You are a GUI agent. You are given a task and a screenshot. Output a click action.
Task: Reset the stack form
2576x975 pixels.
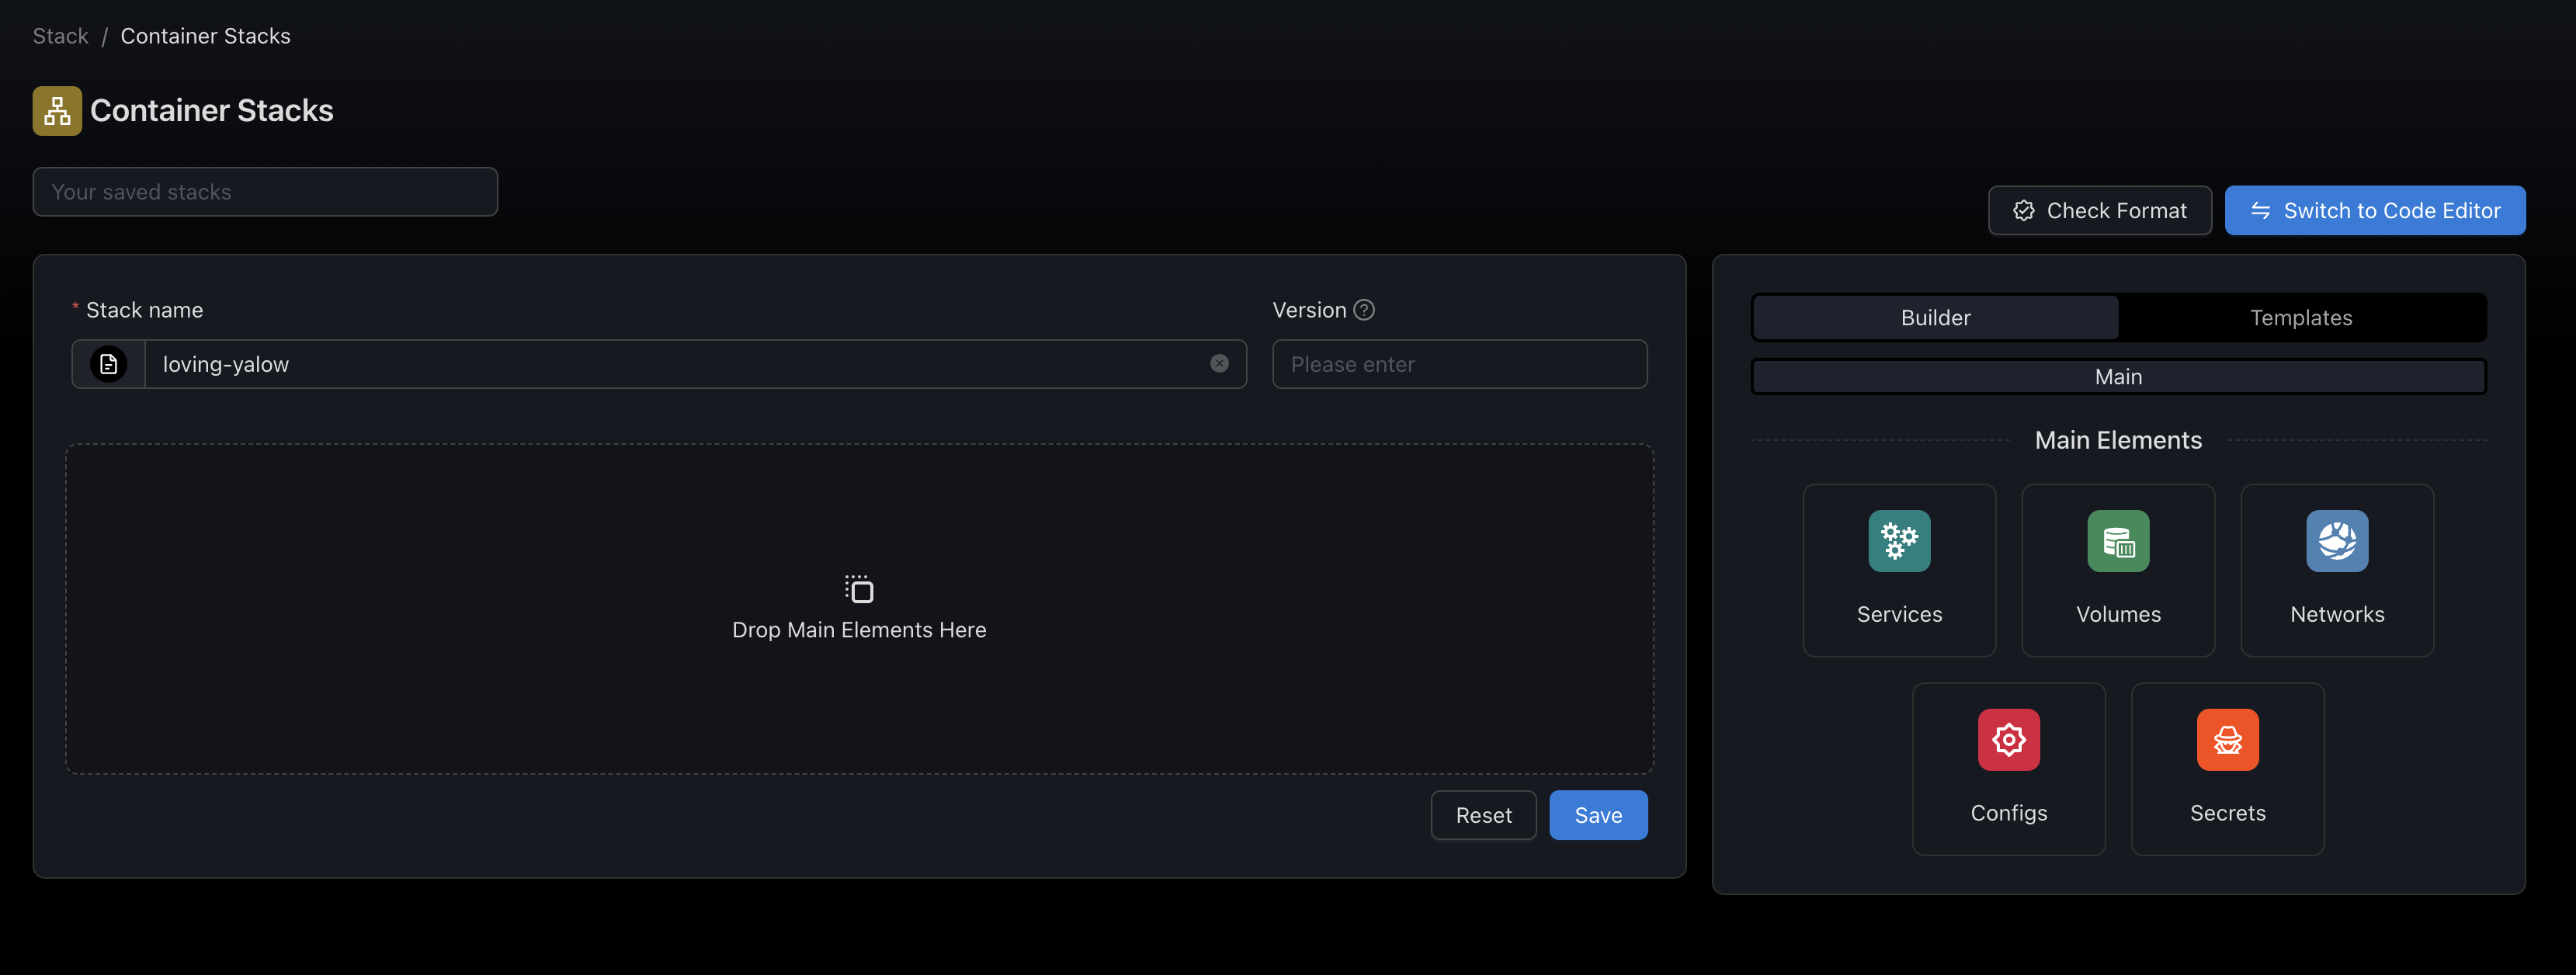click(1483, 815)
